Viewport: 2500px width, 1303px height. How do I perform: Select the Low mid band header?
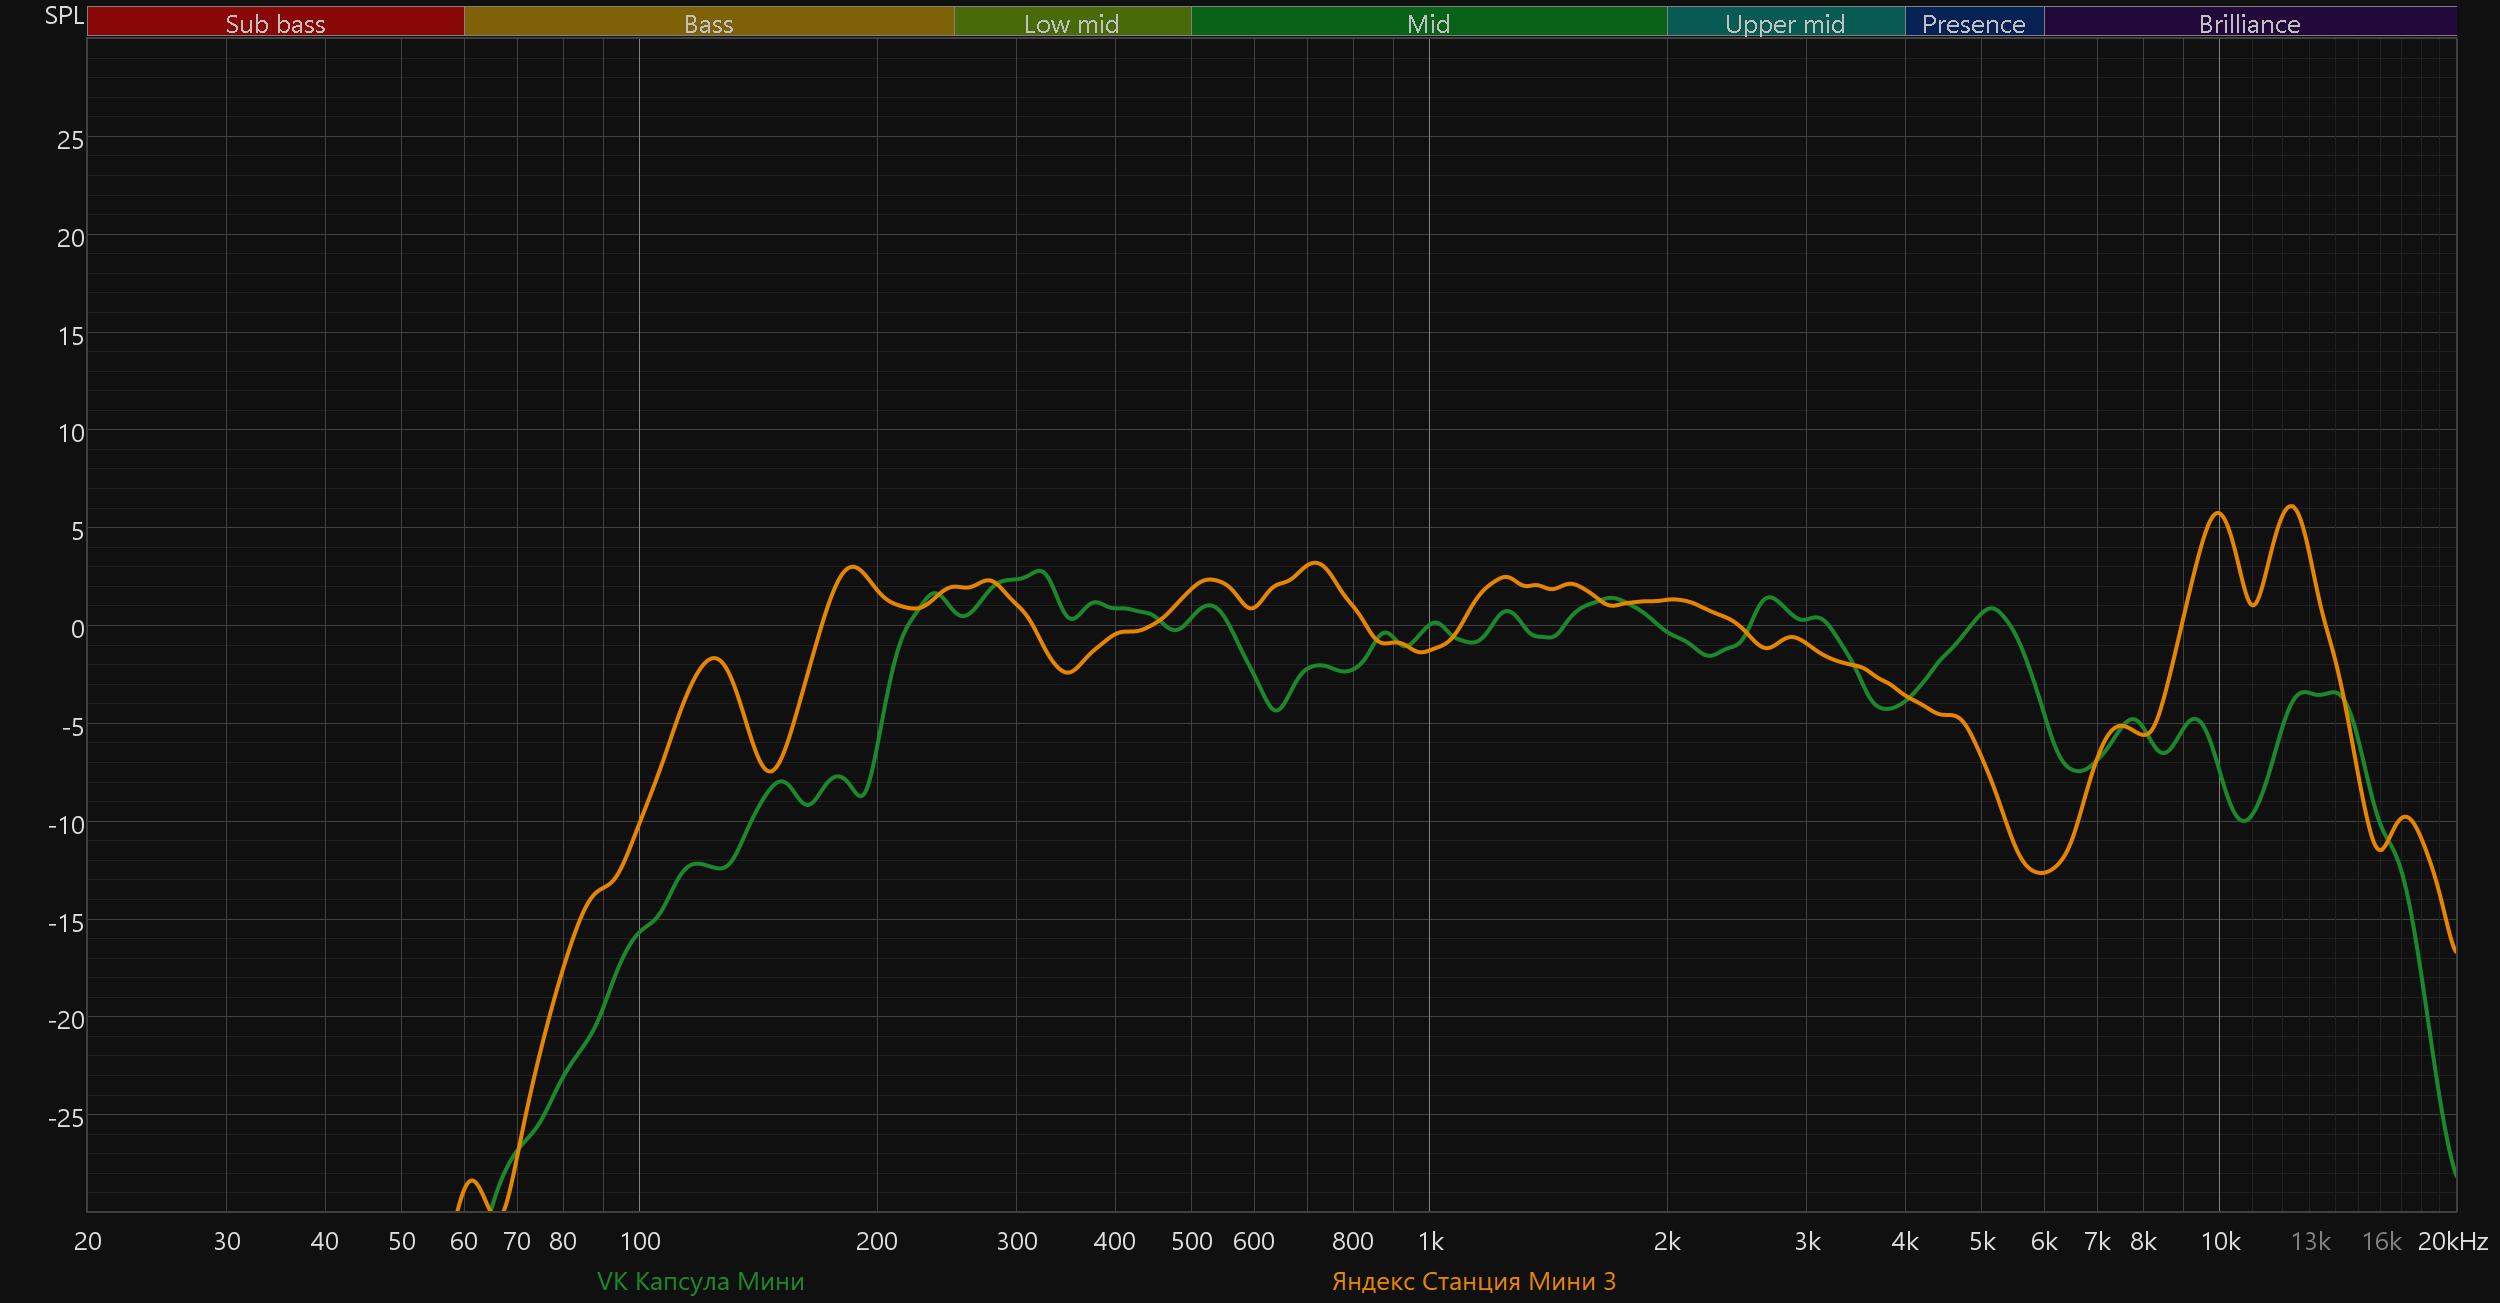tap(1071, 23)
